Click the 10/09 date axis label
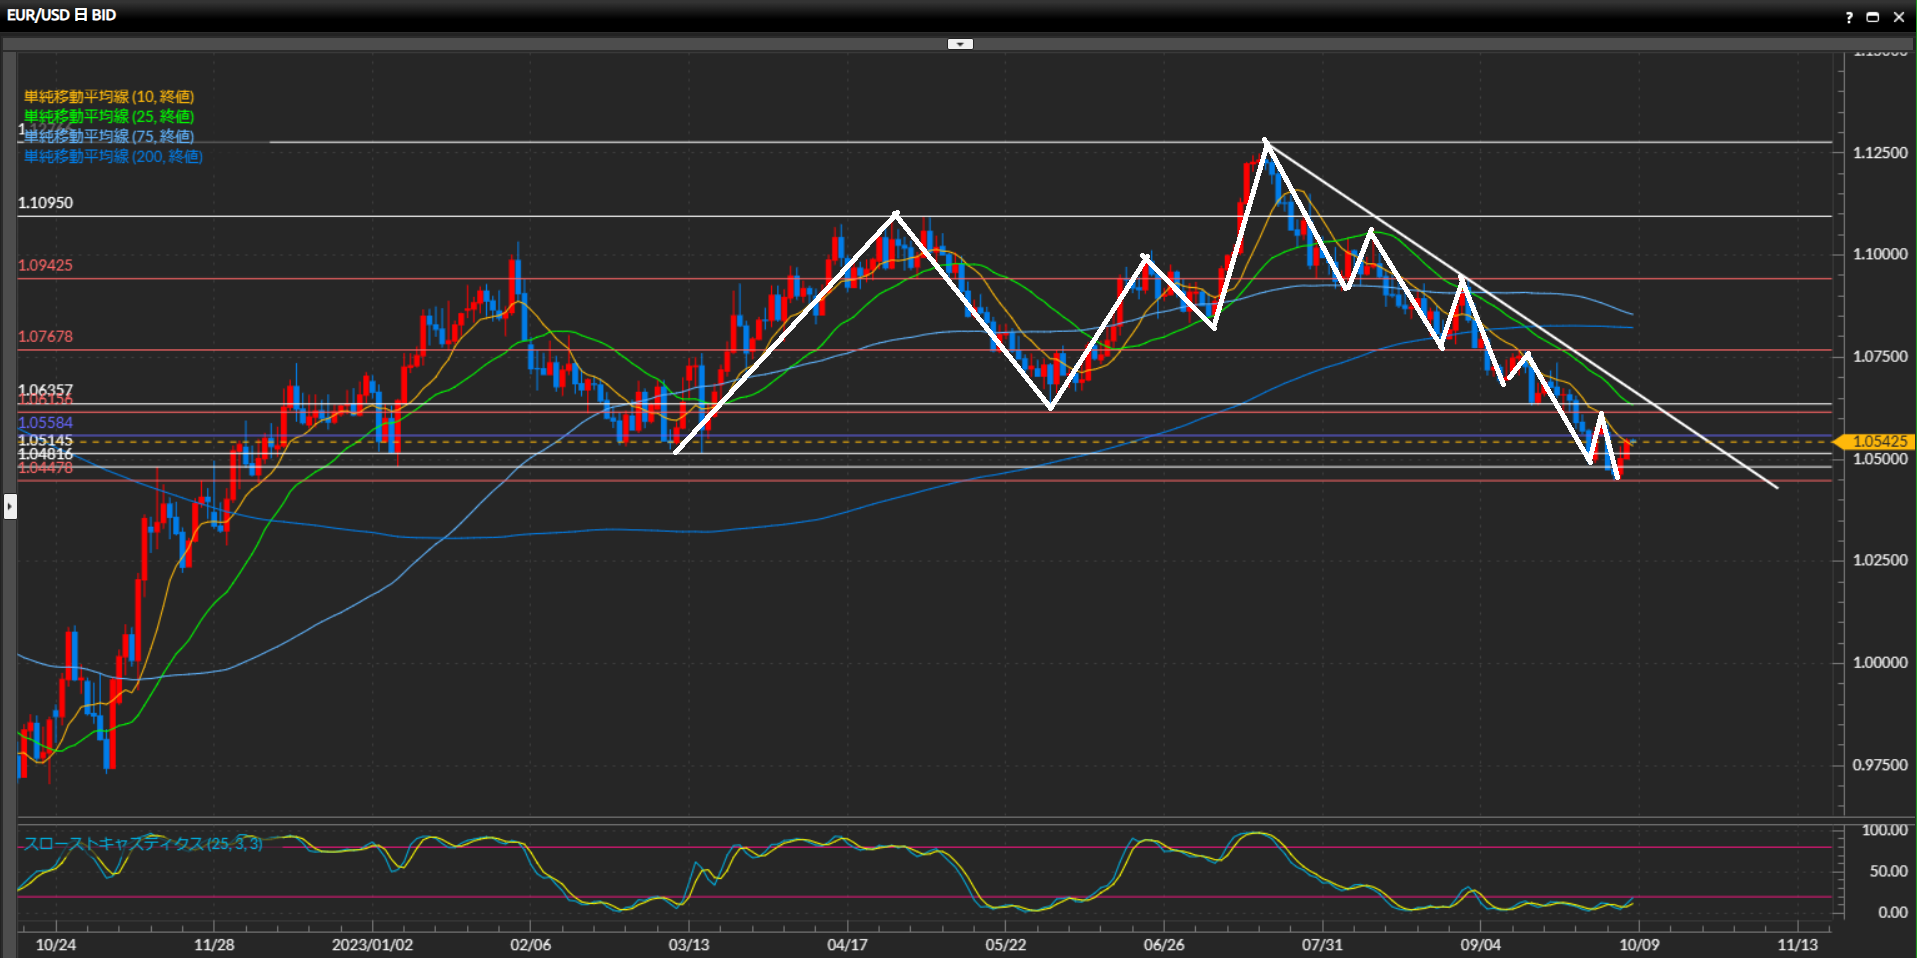Viewport: 1917px width, 958px height. pyautogui.click(x=1639, y=945)
